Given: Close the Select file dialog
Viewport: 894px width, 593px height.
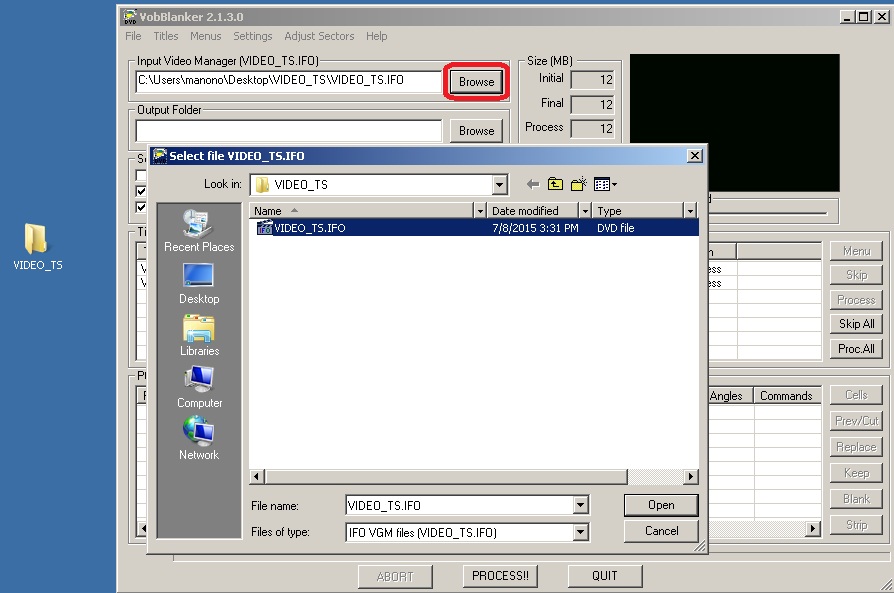Looking at the screenshot, I should [694, 156].
